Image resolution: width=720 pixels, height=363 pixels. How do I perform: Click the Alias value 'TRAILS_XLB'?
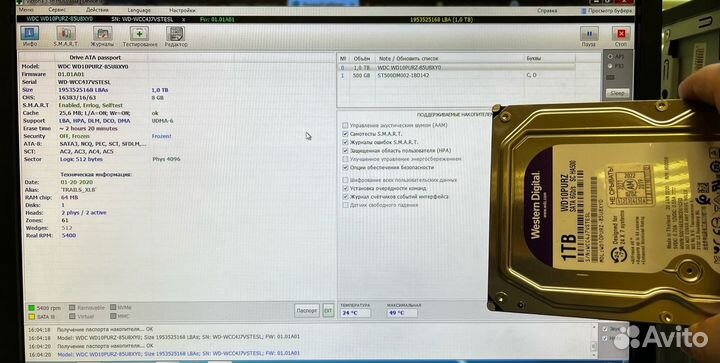[x=79, y=190]
